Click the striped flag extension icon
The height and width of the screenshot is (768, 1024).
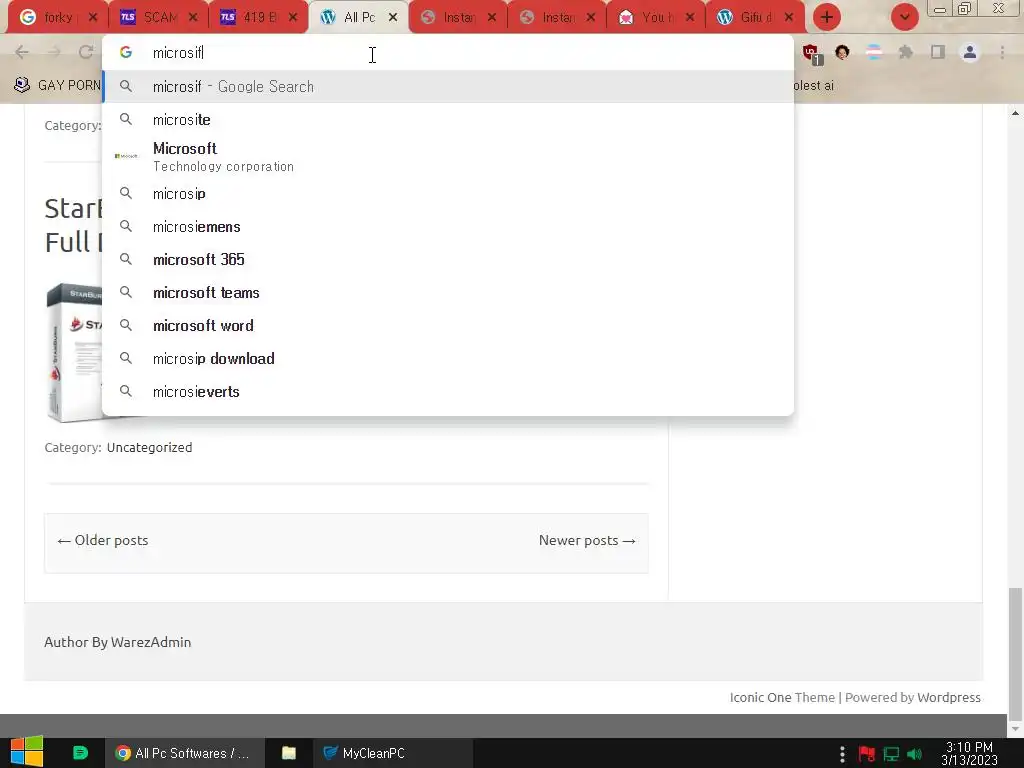(x=874, y=52)
